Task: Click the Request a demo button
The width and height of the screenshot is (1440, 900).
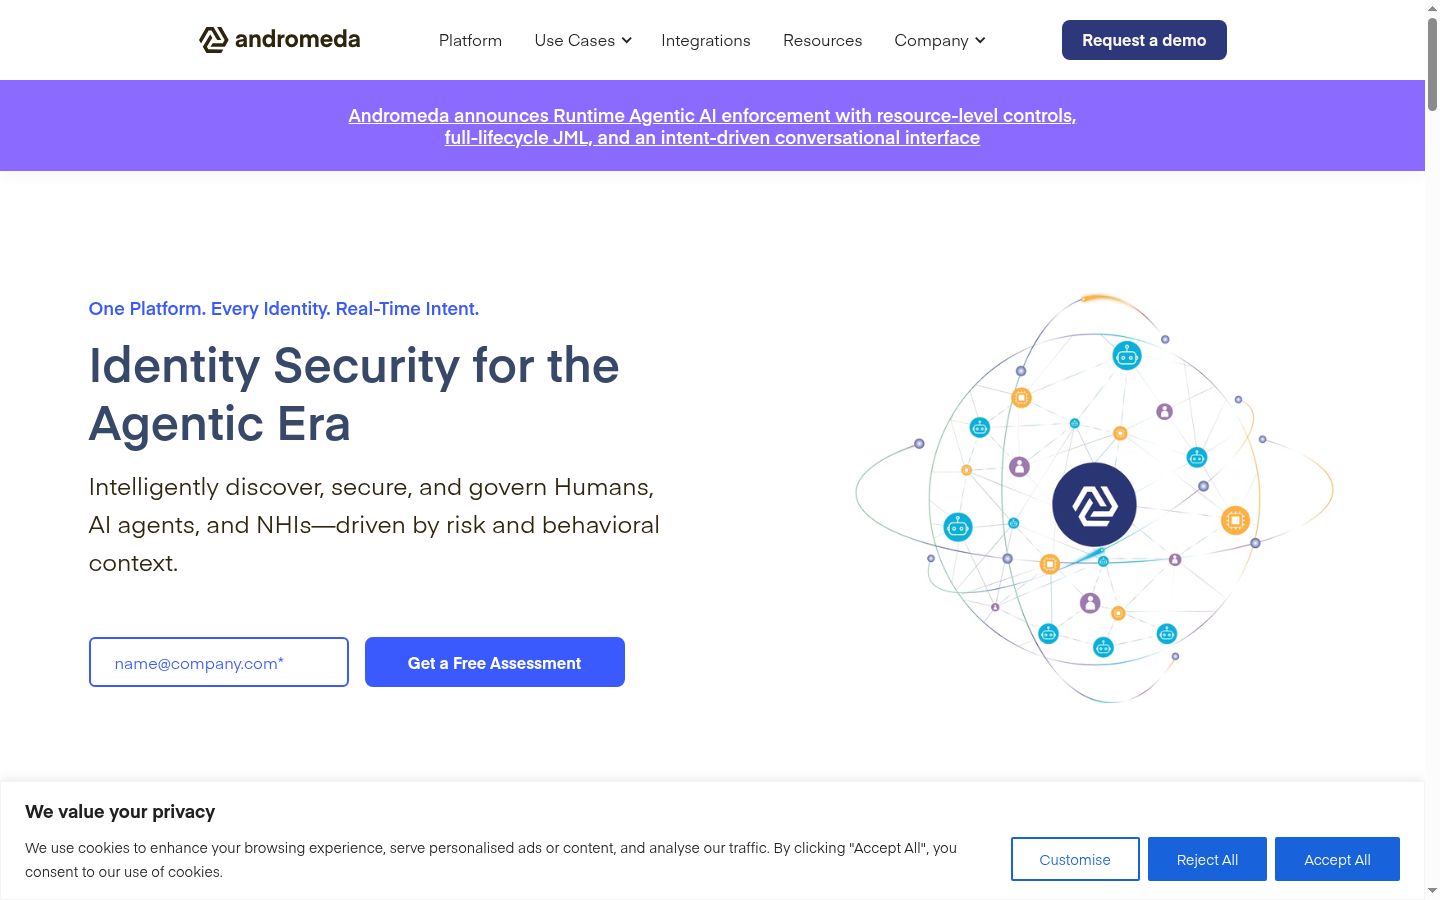Action: 1144,40
